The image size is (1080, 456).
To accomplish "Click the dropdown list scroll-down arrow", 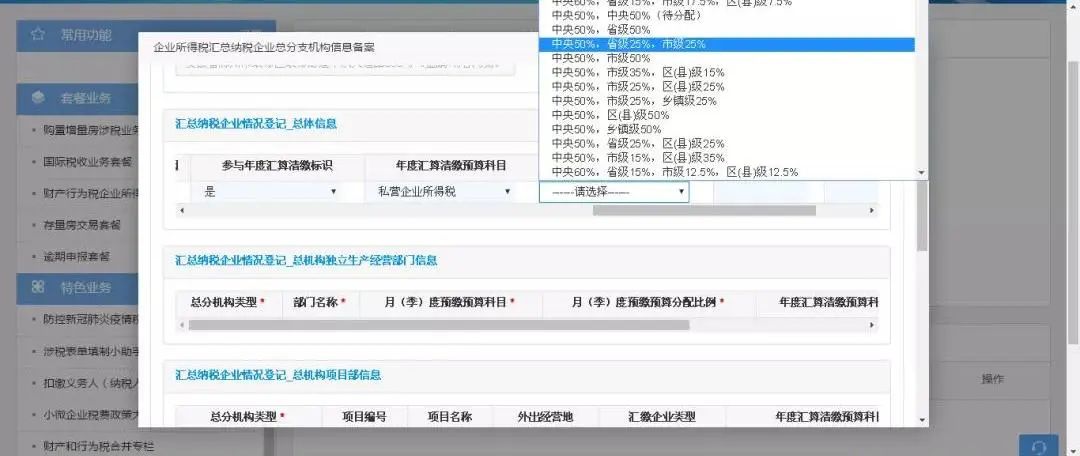I will tap(922, 173).
